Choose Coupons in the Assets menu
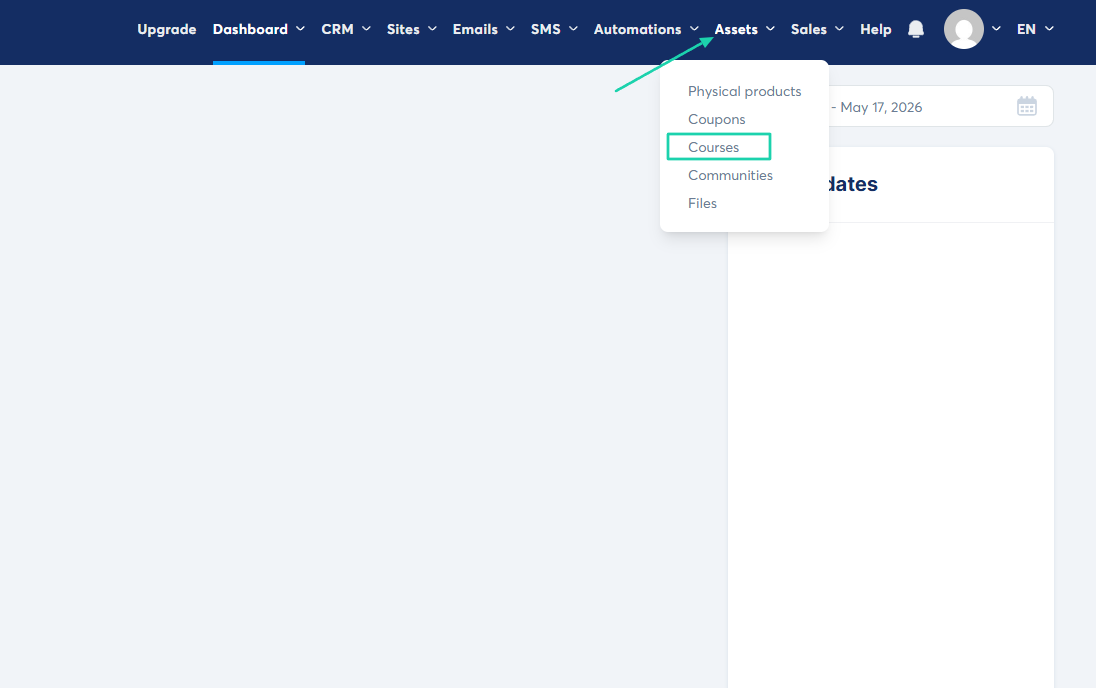The width and height of the screenshot is (1096, 688). [716, 120]
